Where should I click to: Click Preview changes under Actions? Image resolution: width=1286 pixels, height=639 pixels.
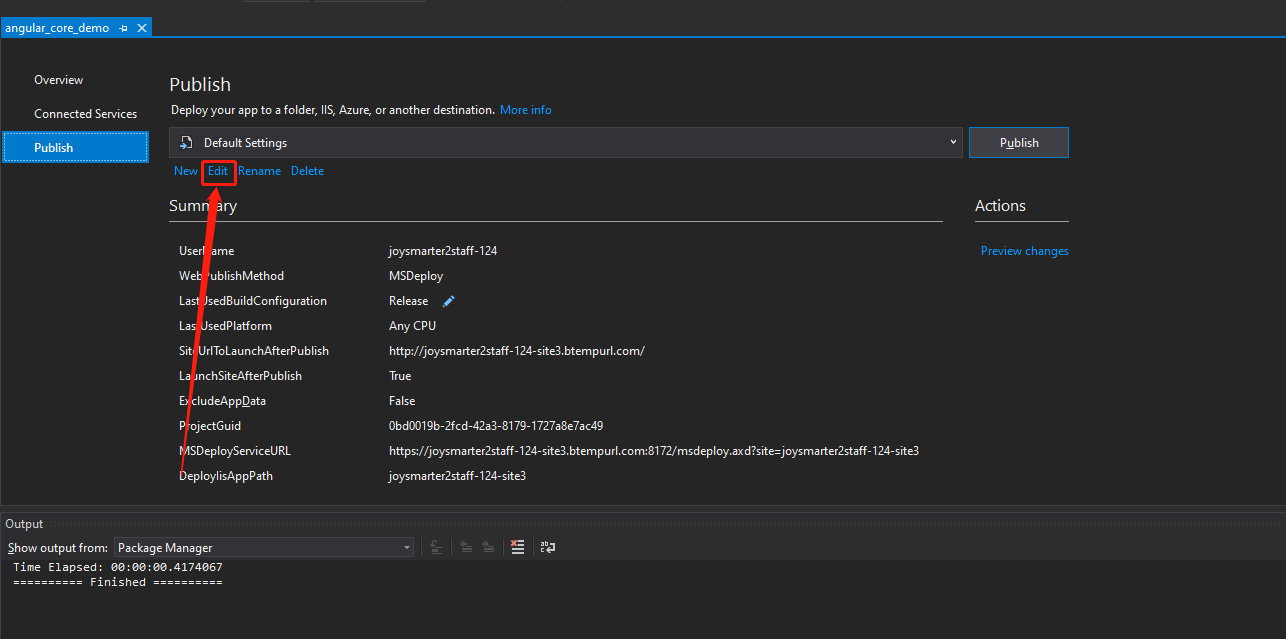[1024, 250]
